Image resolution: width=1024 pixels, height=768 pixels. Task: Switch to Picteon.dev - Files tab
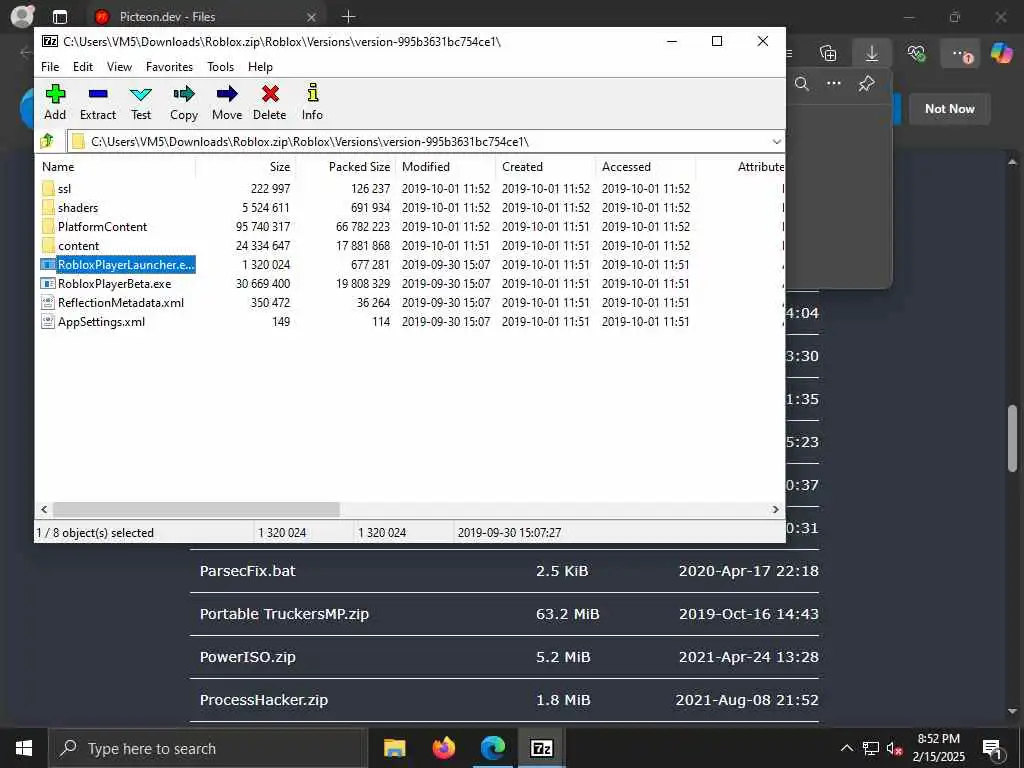click(204, 17)
